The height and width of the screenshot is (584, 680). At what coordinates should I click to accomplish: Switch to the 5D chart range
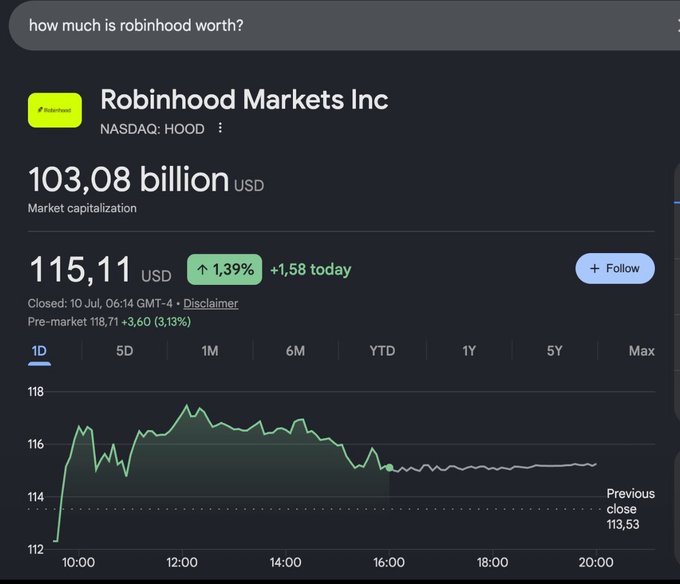(x=124, y=351)
